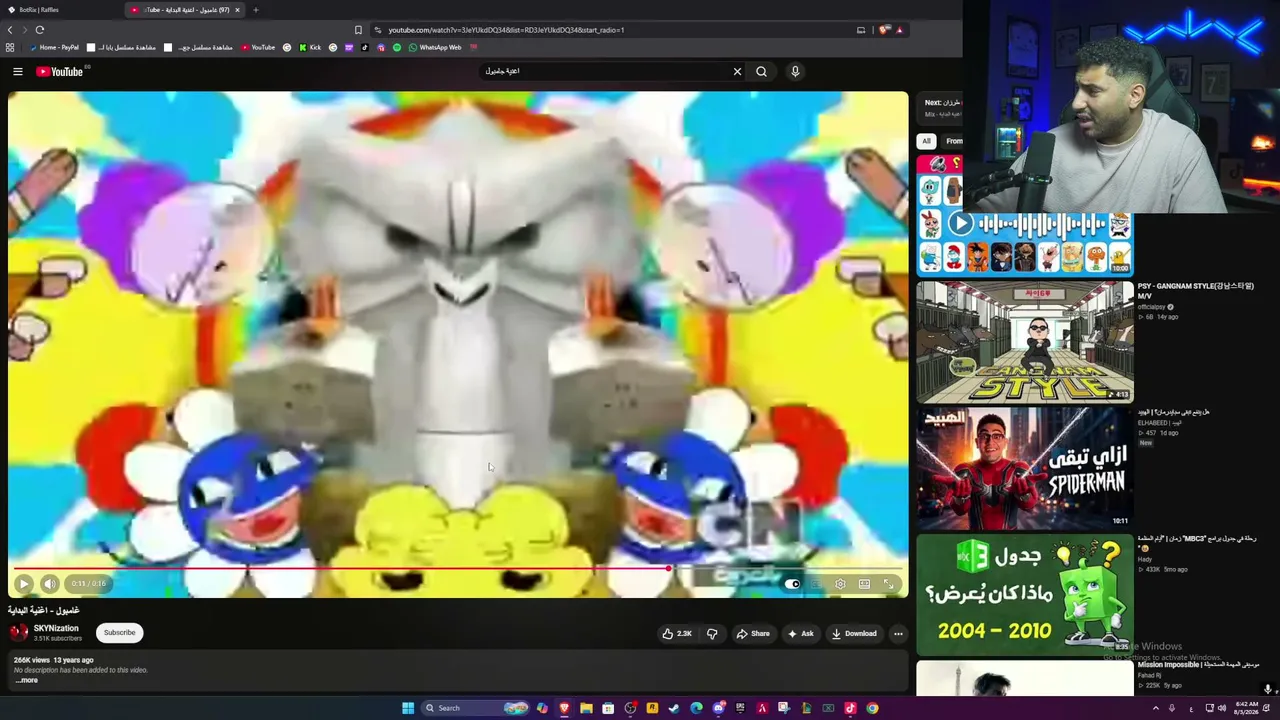This screenshot has width=1280, height=720.
Task: Open the Ask AI button
Action: coord(801,633)
